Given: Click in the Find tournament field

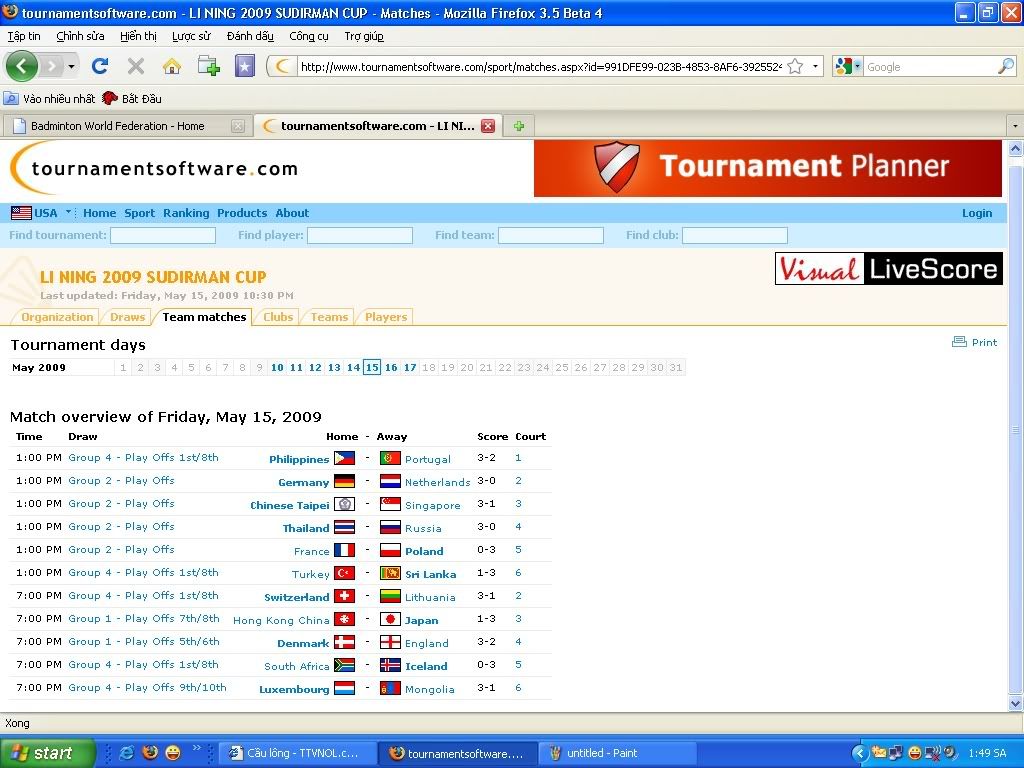Looking at the screenshot, I should pos(163,235).
